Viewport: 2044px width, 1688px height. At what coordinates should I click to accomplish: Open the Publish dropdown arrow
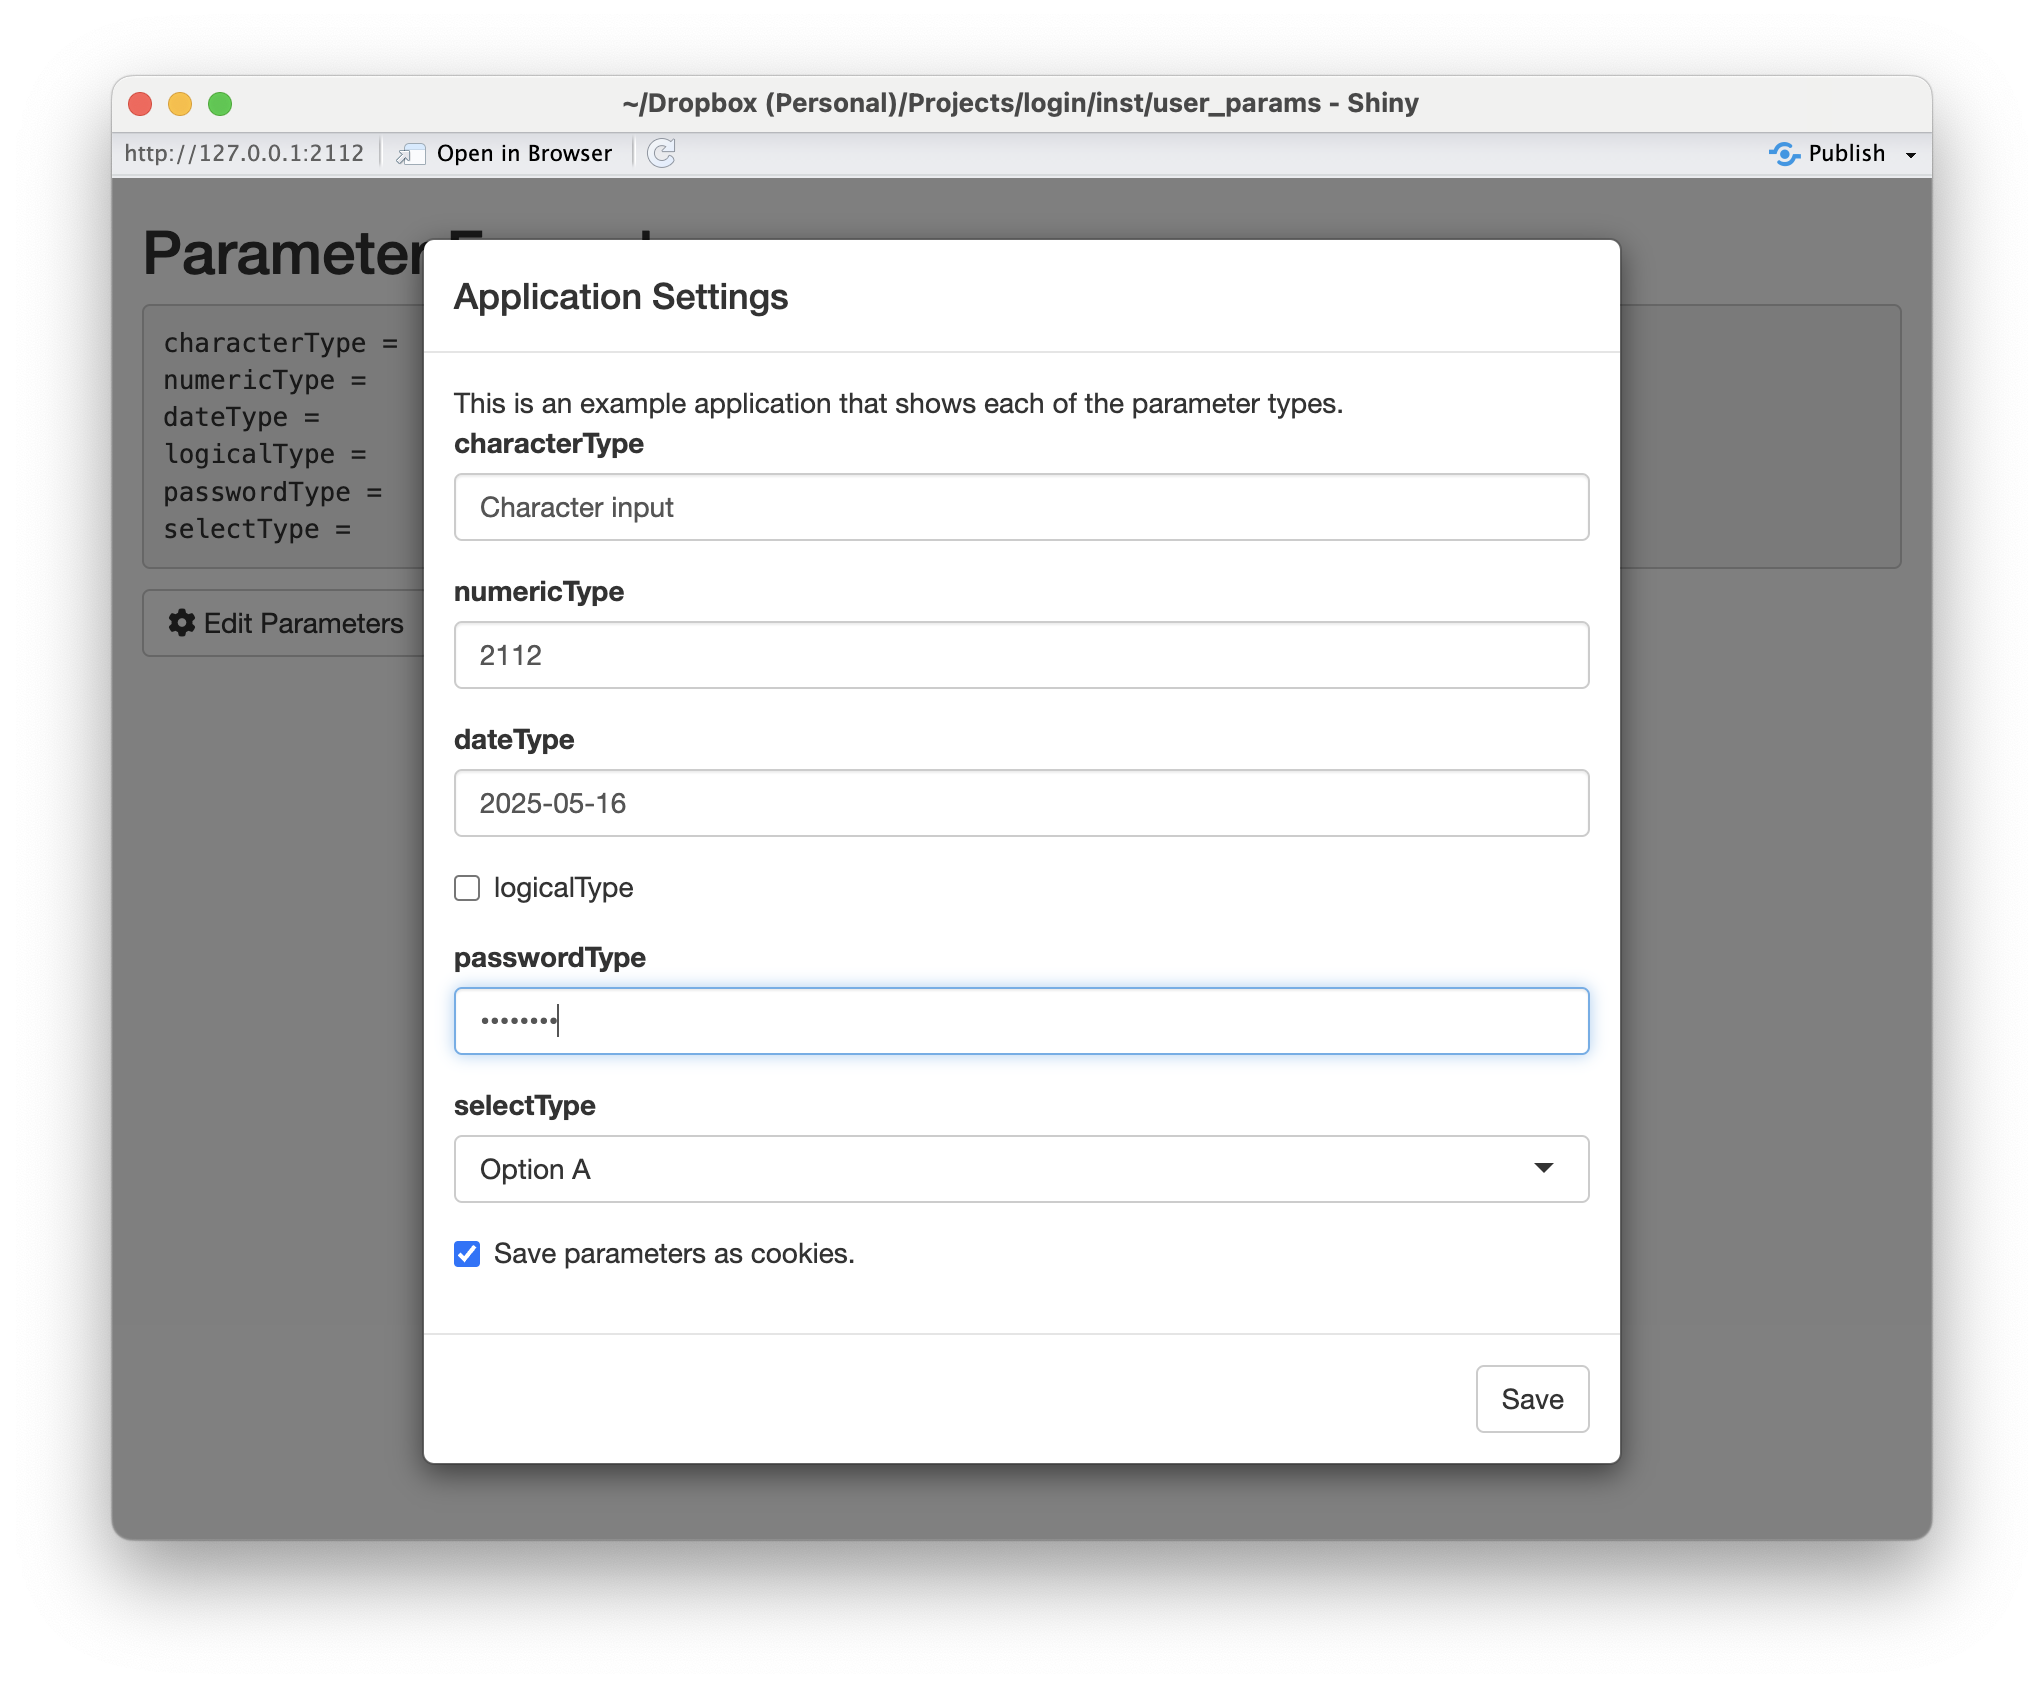tap(1910, 155)
